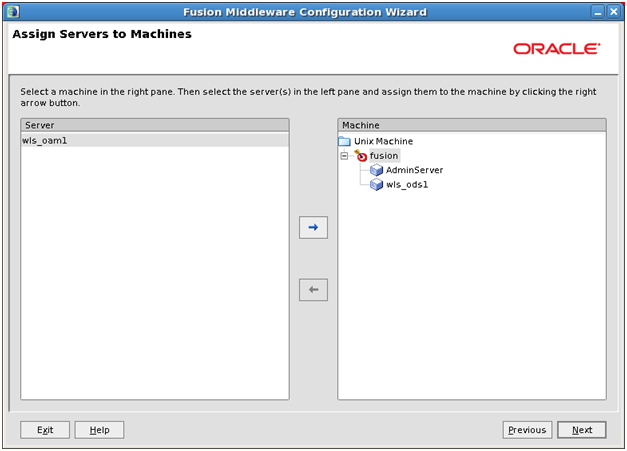Image resolution: width=627 pixels, height=451 pixels.
Task: Select wls_oam1 in the Server list
Action: tap(155, 140)
